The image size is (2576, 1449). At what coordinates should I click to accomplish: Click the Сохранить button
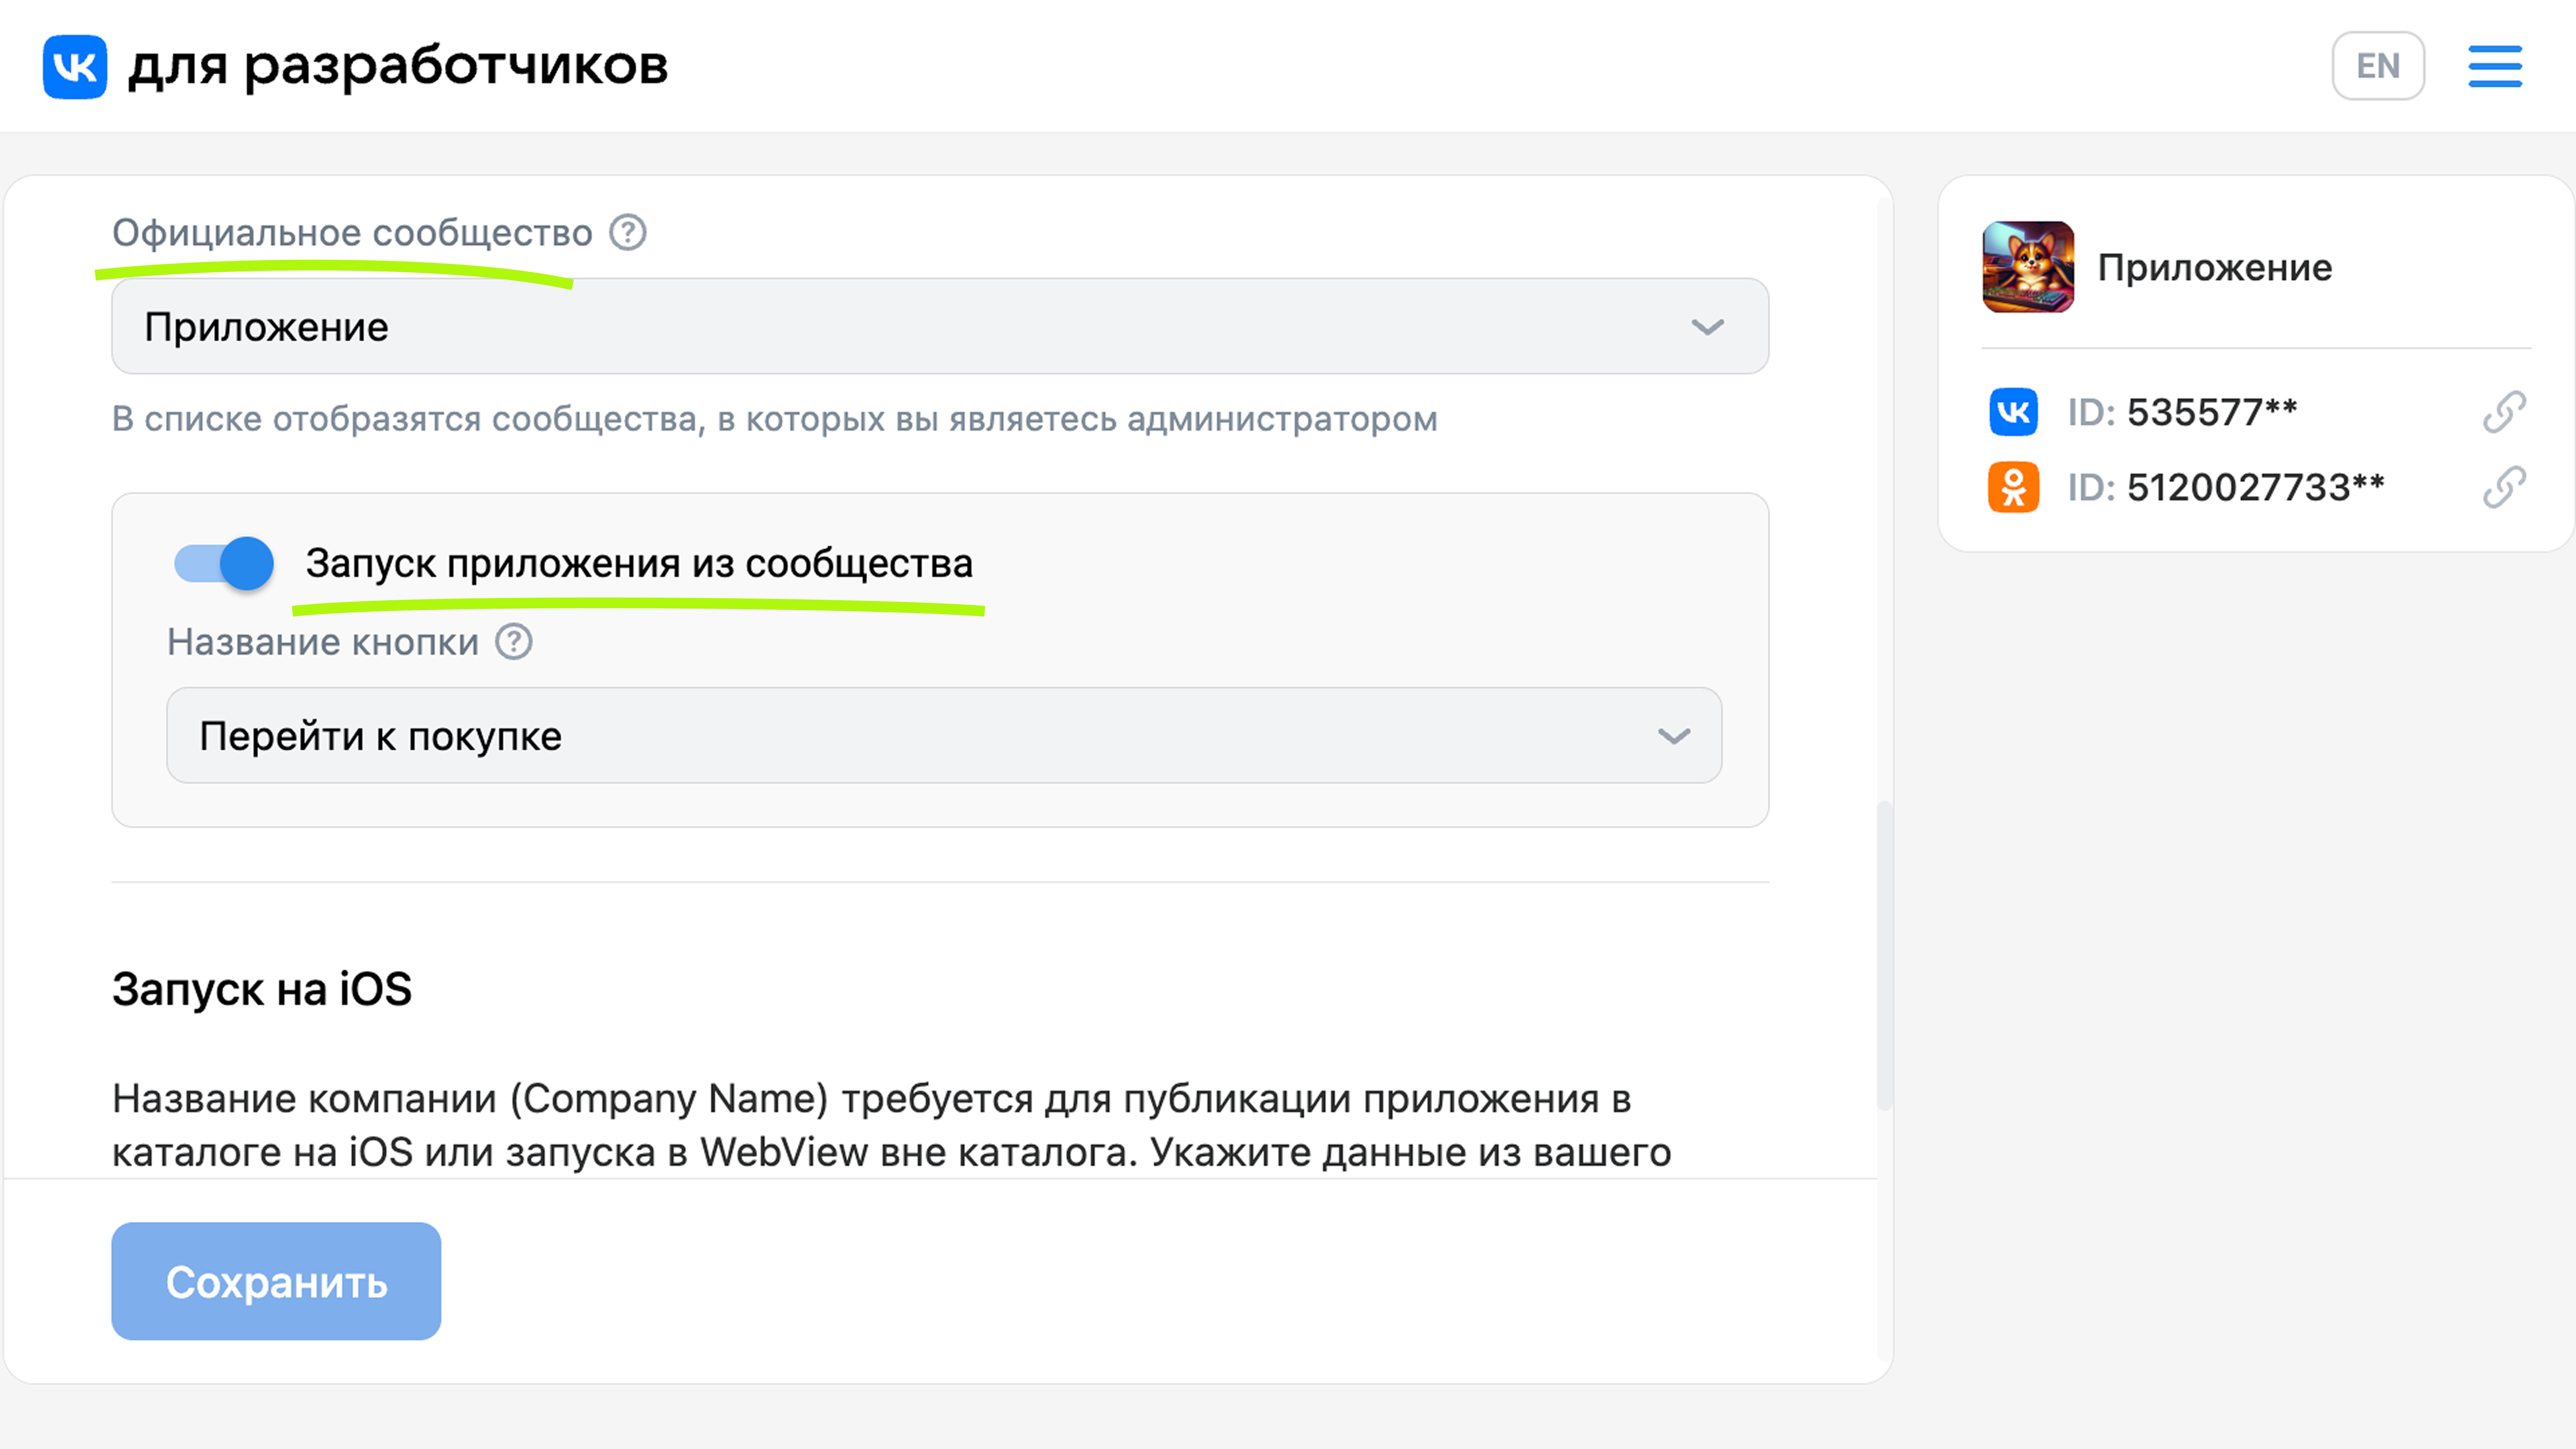[276, 1281]
